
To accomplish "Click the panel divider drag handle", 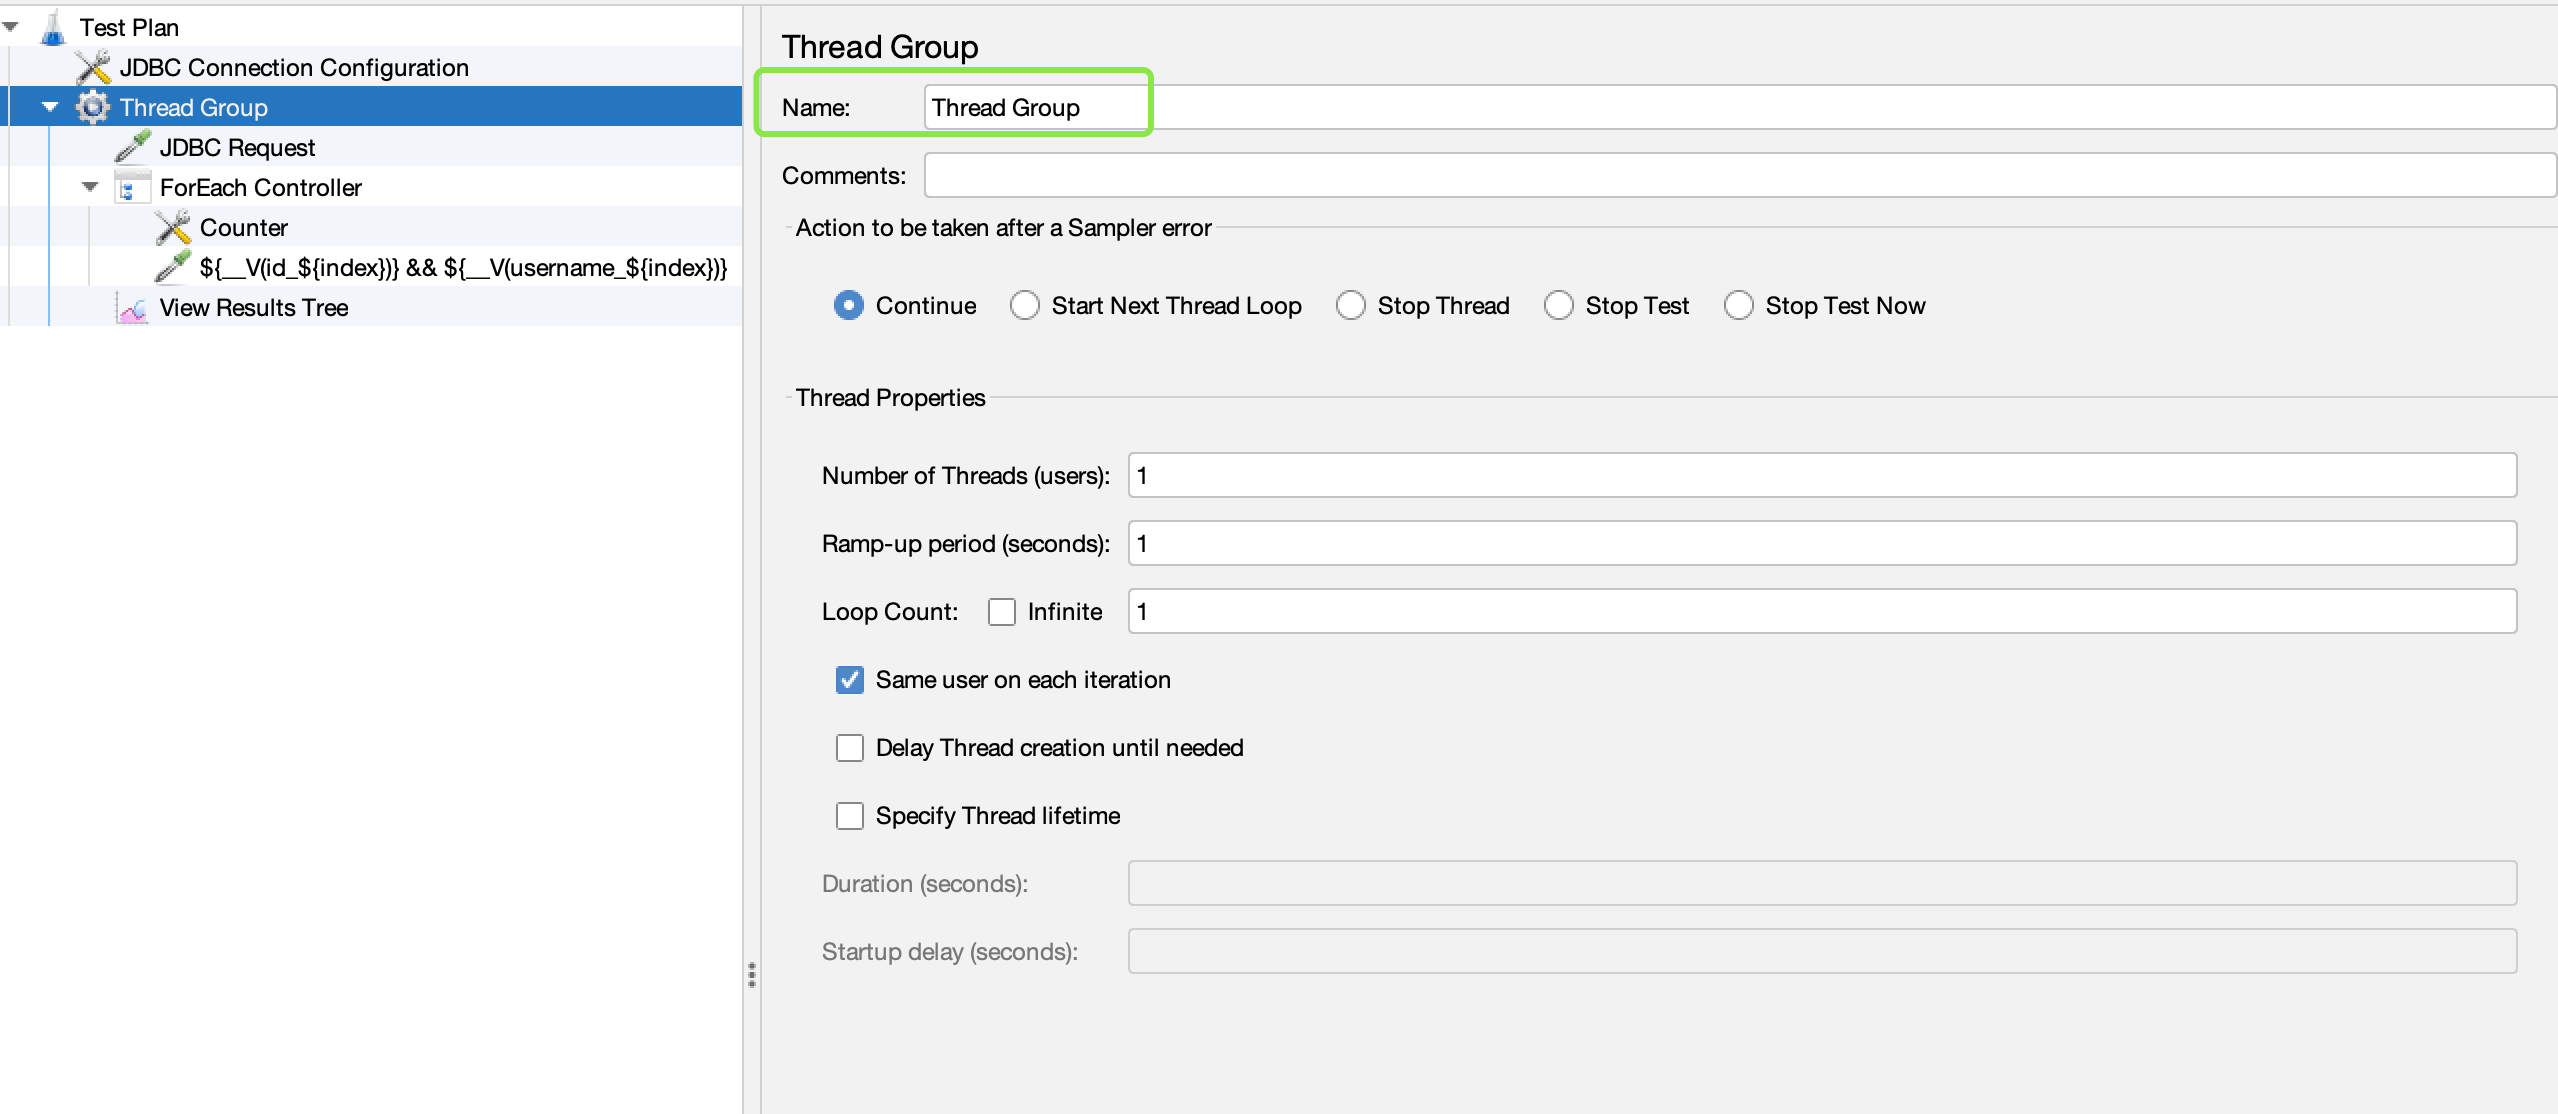I will pyautogui.click(x=752, y=974).
